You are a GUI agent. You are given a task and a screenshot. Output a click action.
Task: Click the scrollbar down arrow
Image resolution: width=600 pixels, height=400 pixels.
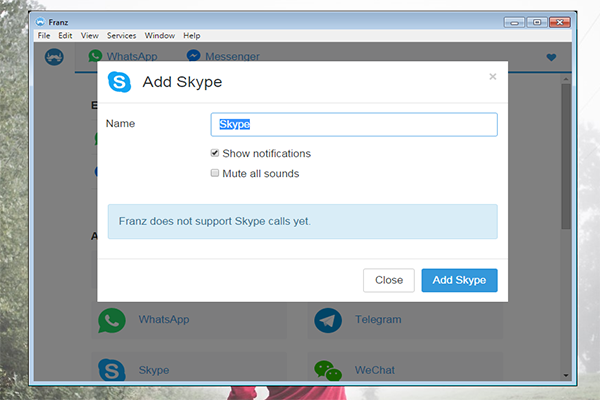pyautogui.click(x=566, y=376)
